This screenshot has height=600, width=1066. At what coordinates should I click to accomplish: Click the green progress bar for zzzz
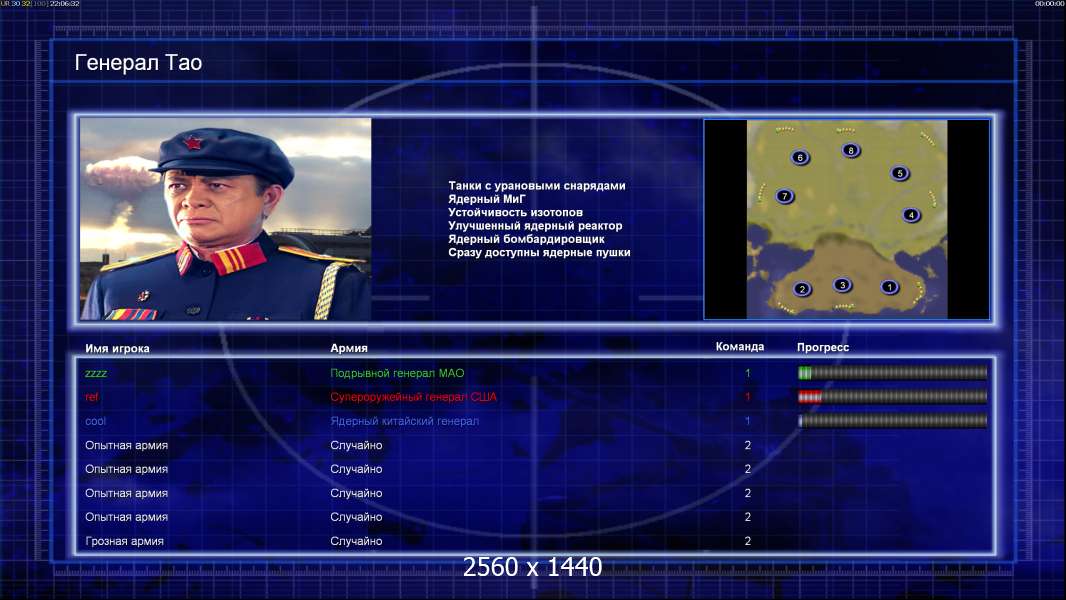click(892, 372)
